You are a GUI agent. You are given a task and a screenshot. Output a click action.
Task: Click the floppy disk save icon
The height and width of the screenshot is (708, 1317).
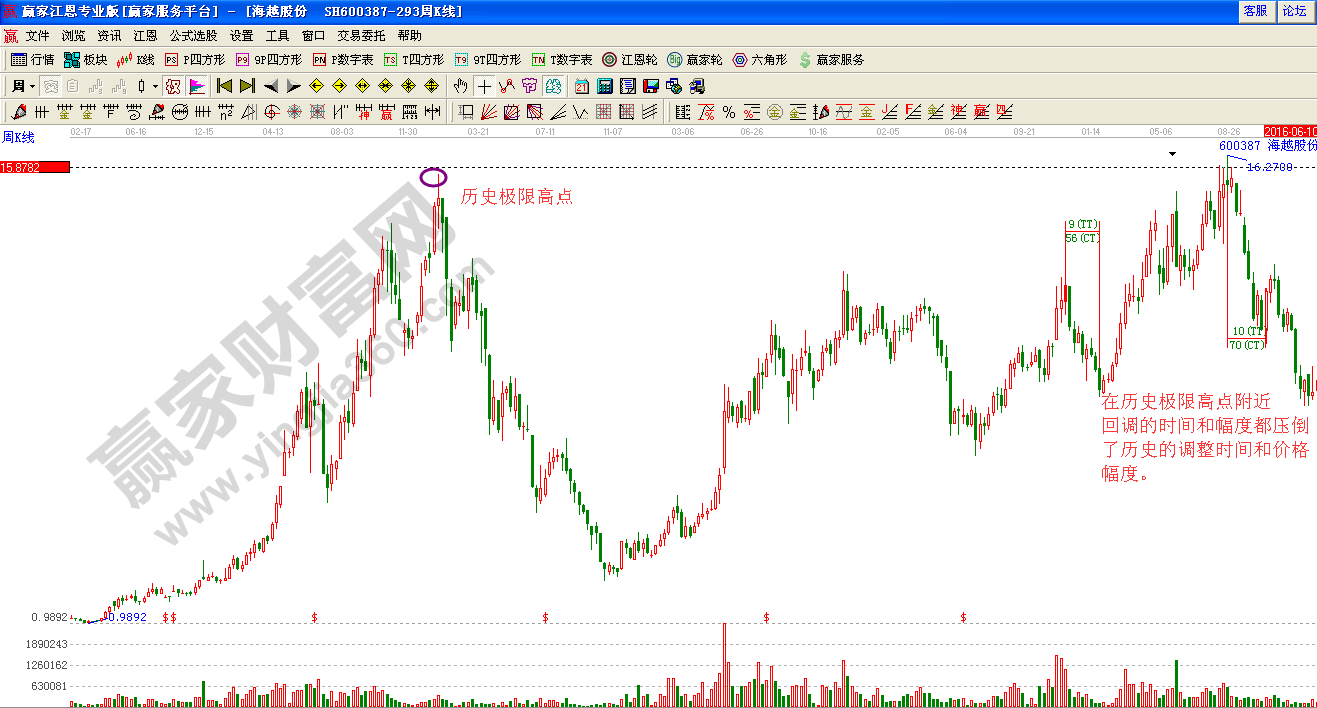[651, 86]
